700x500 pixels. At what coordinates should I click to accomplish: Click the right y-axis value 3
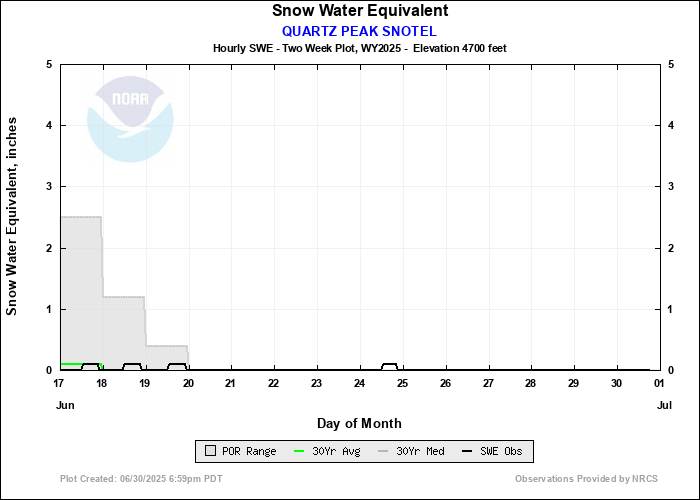[x=671, y=187]
